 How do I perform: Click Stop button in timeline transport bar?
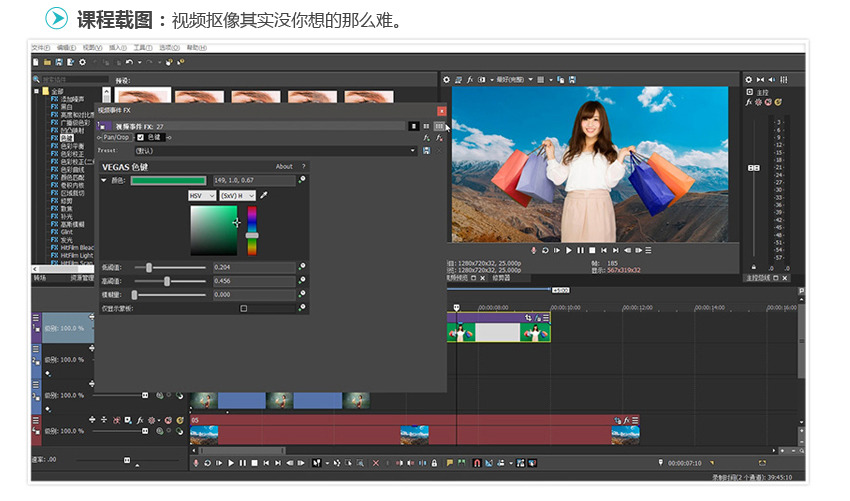tap(254, 463)
